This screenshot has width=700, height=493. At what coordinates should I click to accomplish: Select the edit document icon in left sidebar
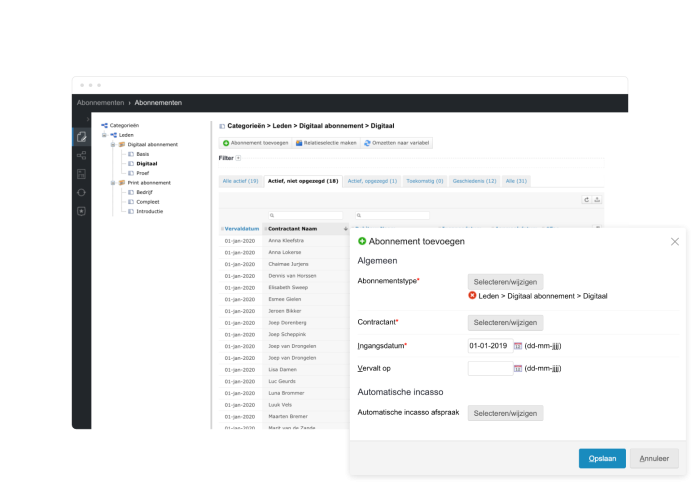[81, 137]
